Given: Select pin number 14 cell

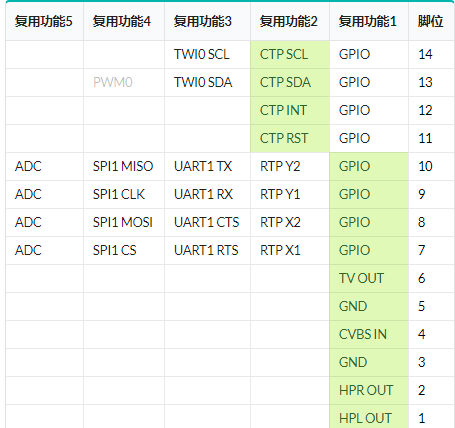Looking at the screenshot, I should (x=432, y=55).
